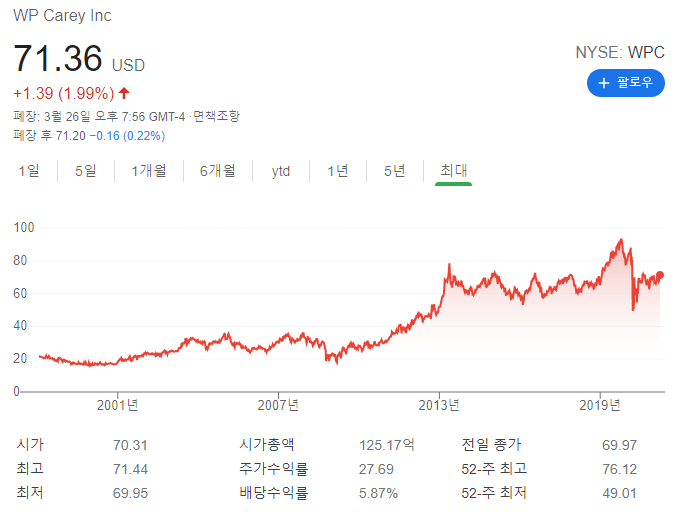Click the 배당수익률 label
681x516 pixels.
[274, 493]
